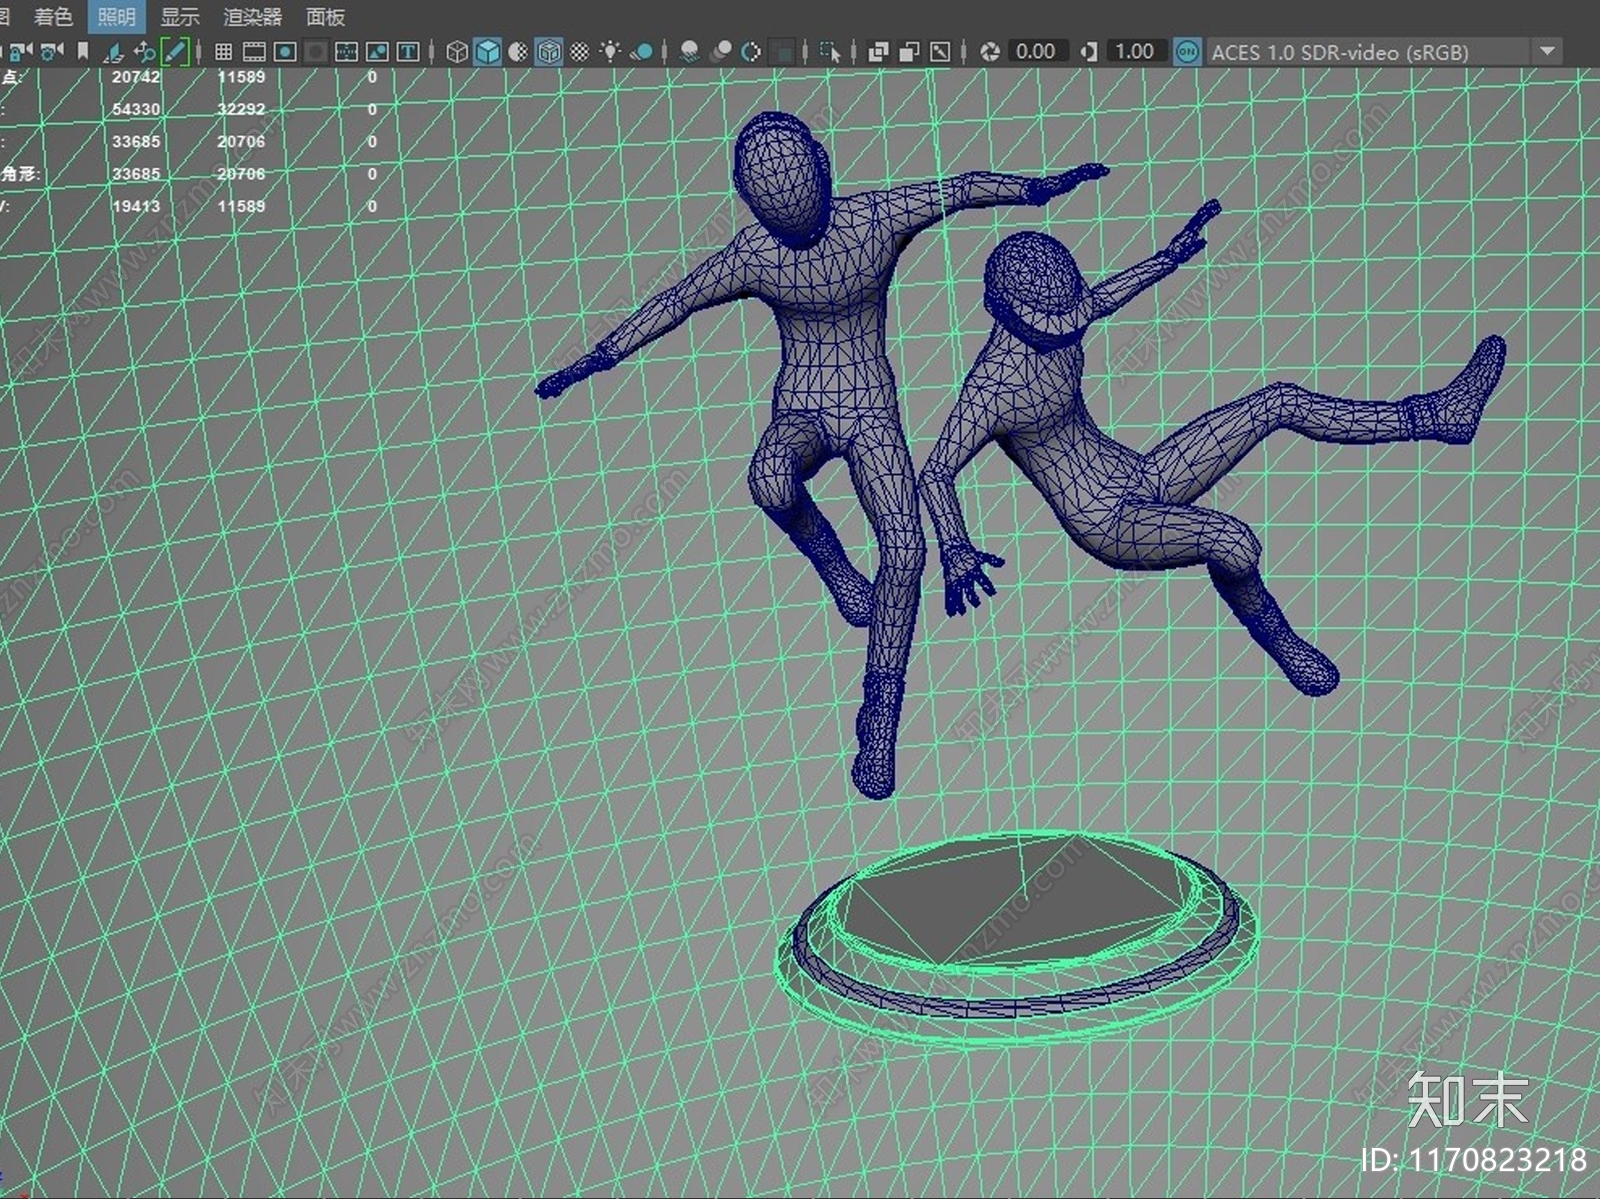
Task: Toggle Screen Space Ambient Occlusion icon
Action: click(x=689, y=51)
